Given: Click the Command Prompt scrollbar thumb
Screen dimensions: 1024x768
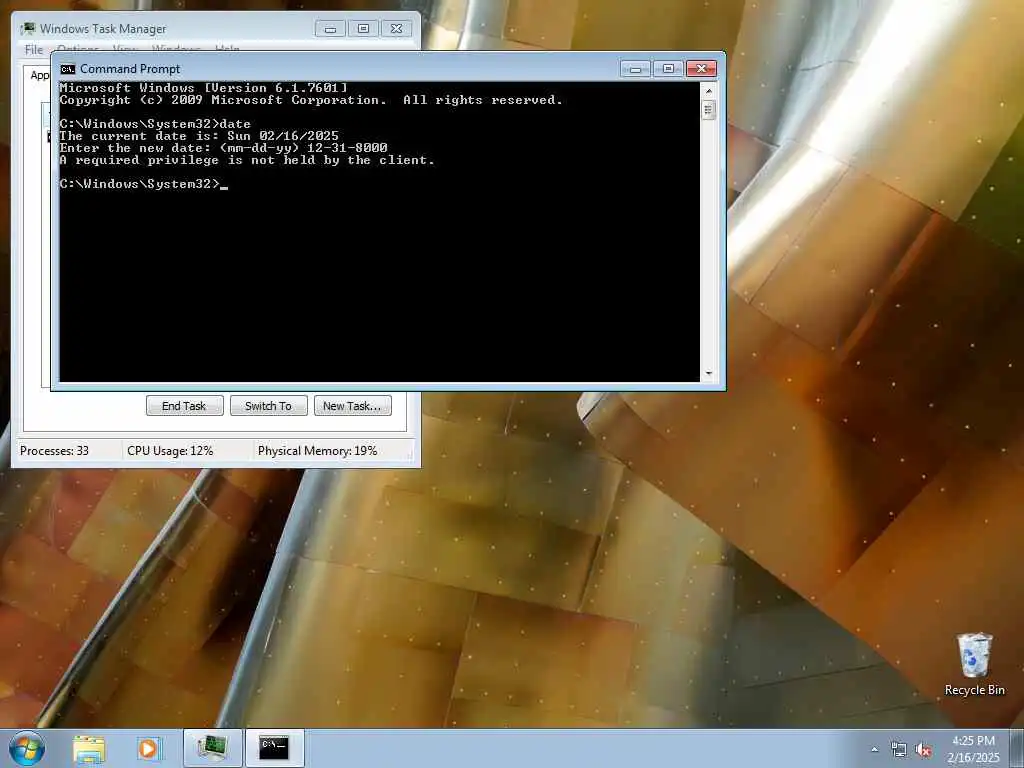Looking at the screenshot, I should coord(709,110).
